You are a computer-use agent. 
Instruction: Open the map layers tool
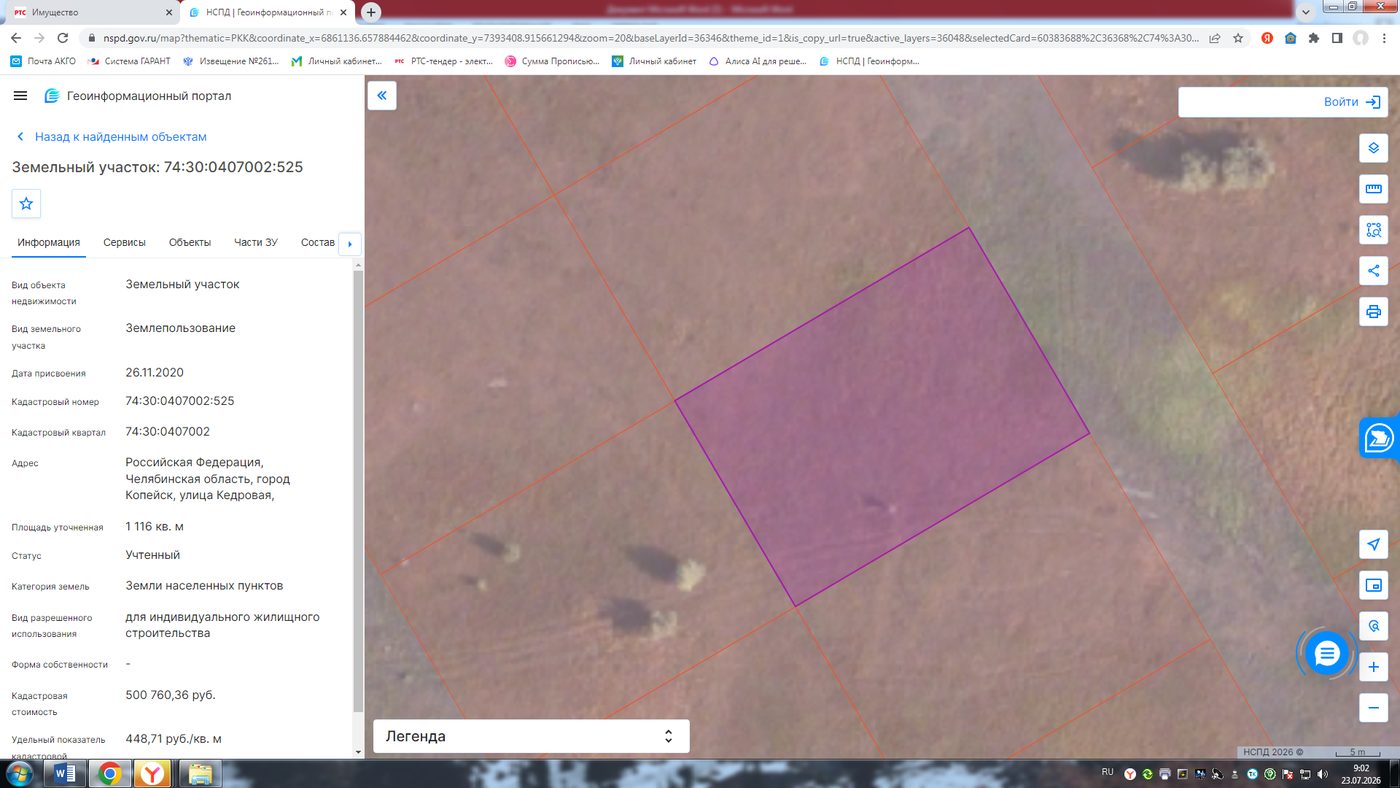click(1374, 148)
